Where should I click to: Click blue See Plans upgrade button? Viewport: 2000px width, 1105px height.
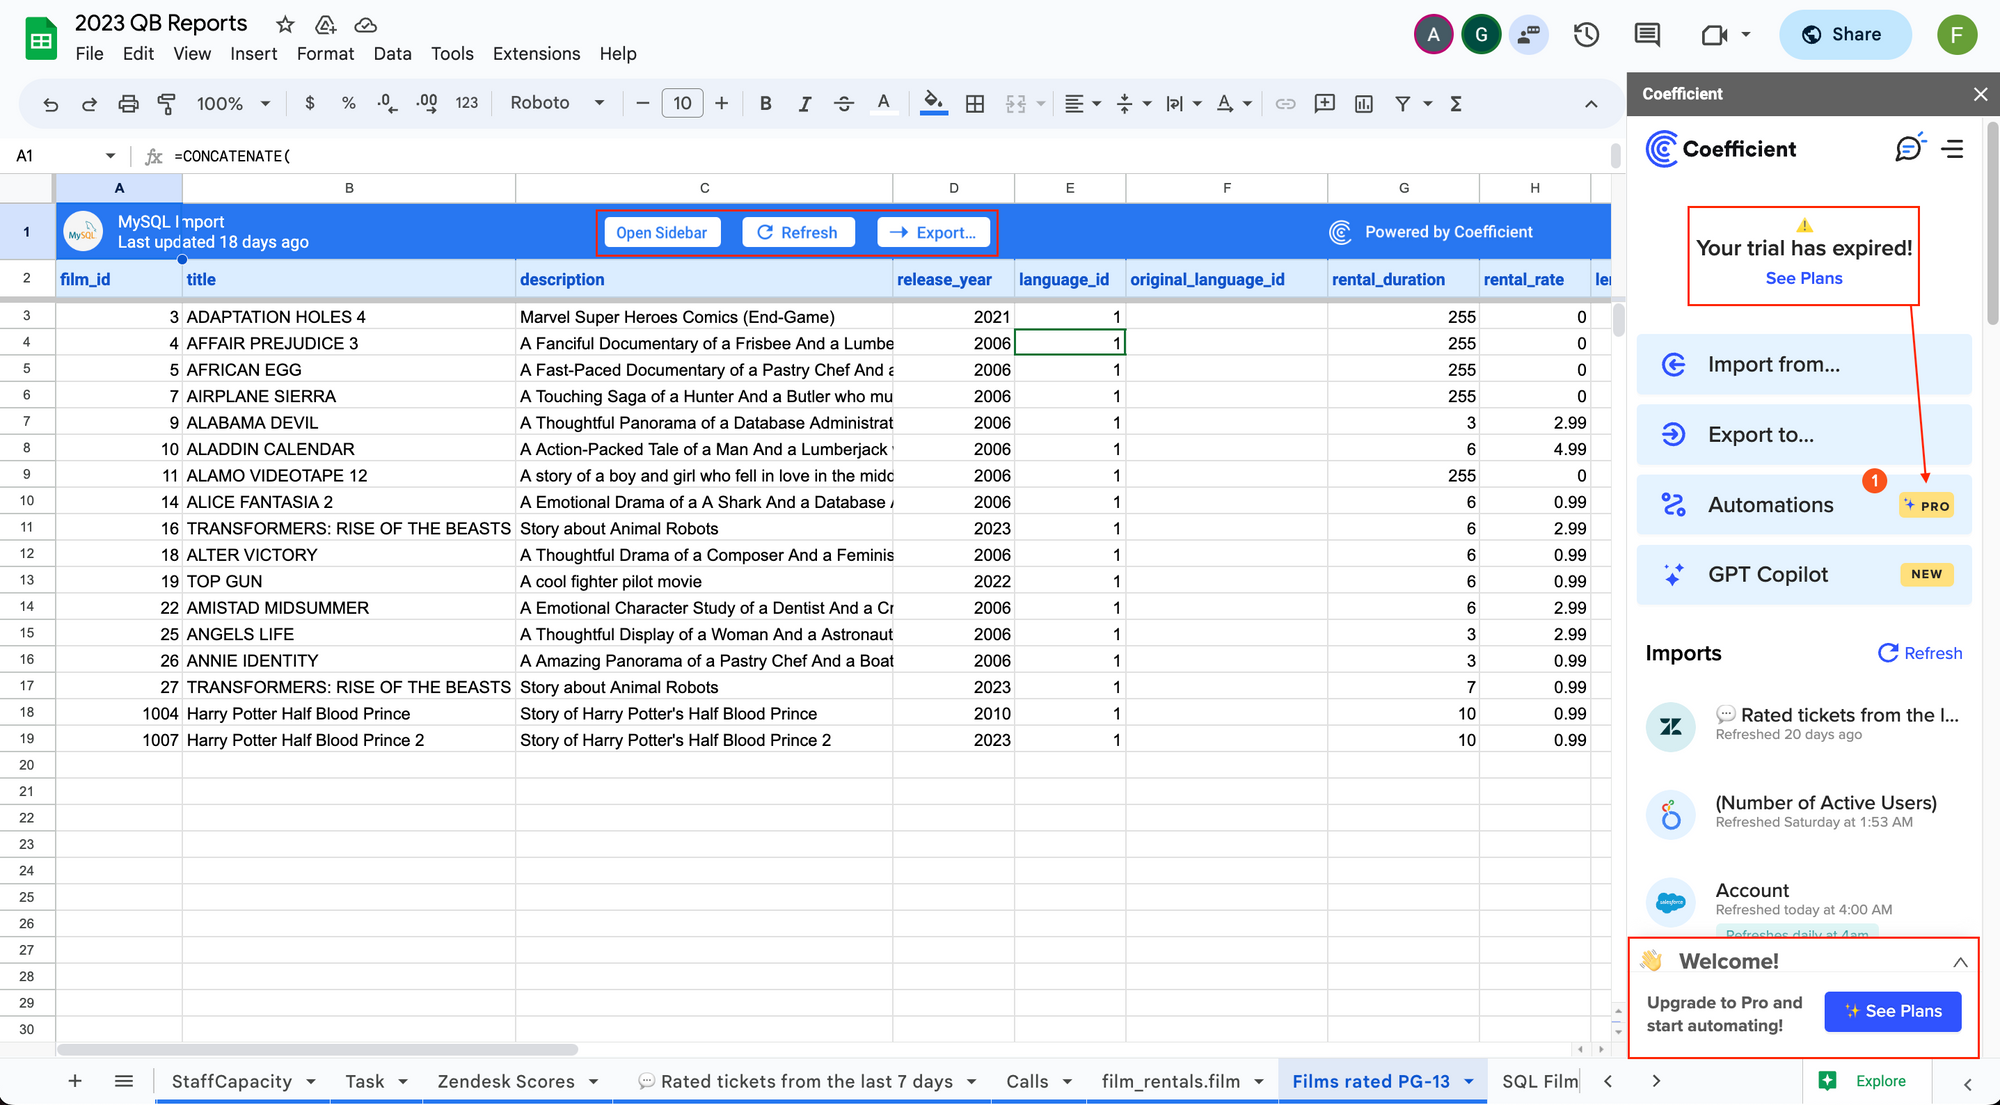1892,1011
